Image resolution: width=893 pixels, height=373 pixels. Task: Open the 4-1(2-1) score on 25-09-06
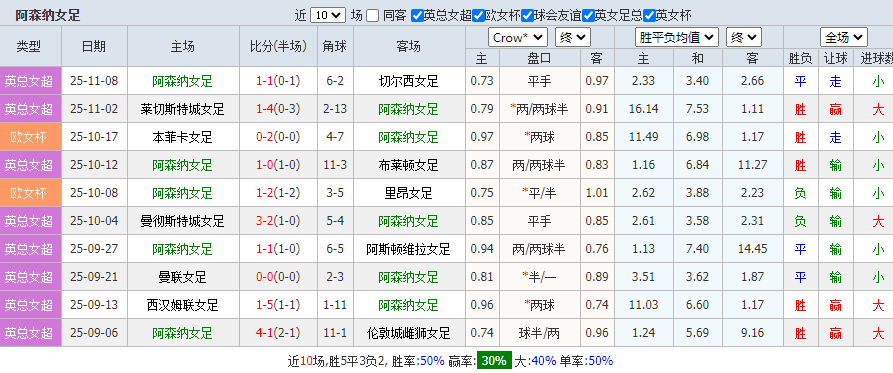pos(278,332)
